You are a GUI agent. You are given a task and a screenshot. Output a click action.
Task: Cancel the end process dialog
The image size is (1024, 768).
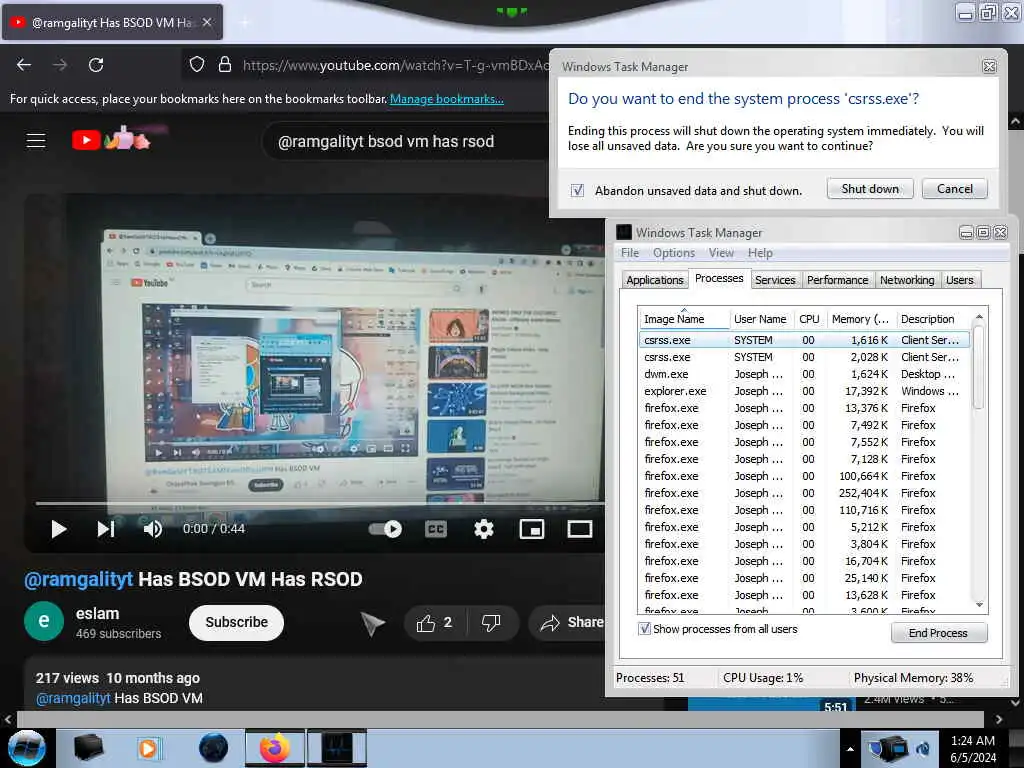[x=954, y=189]
